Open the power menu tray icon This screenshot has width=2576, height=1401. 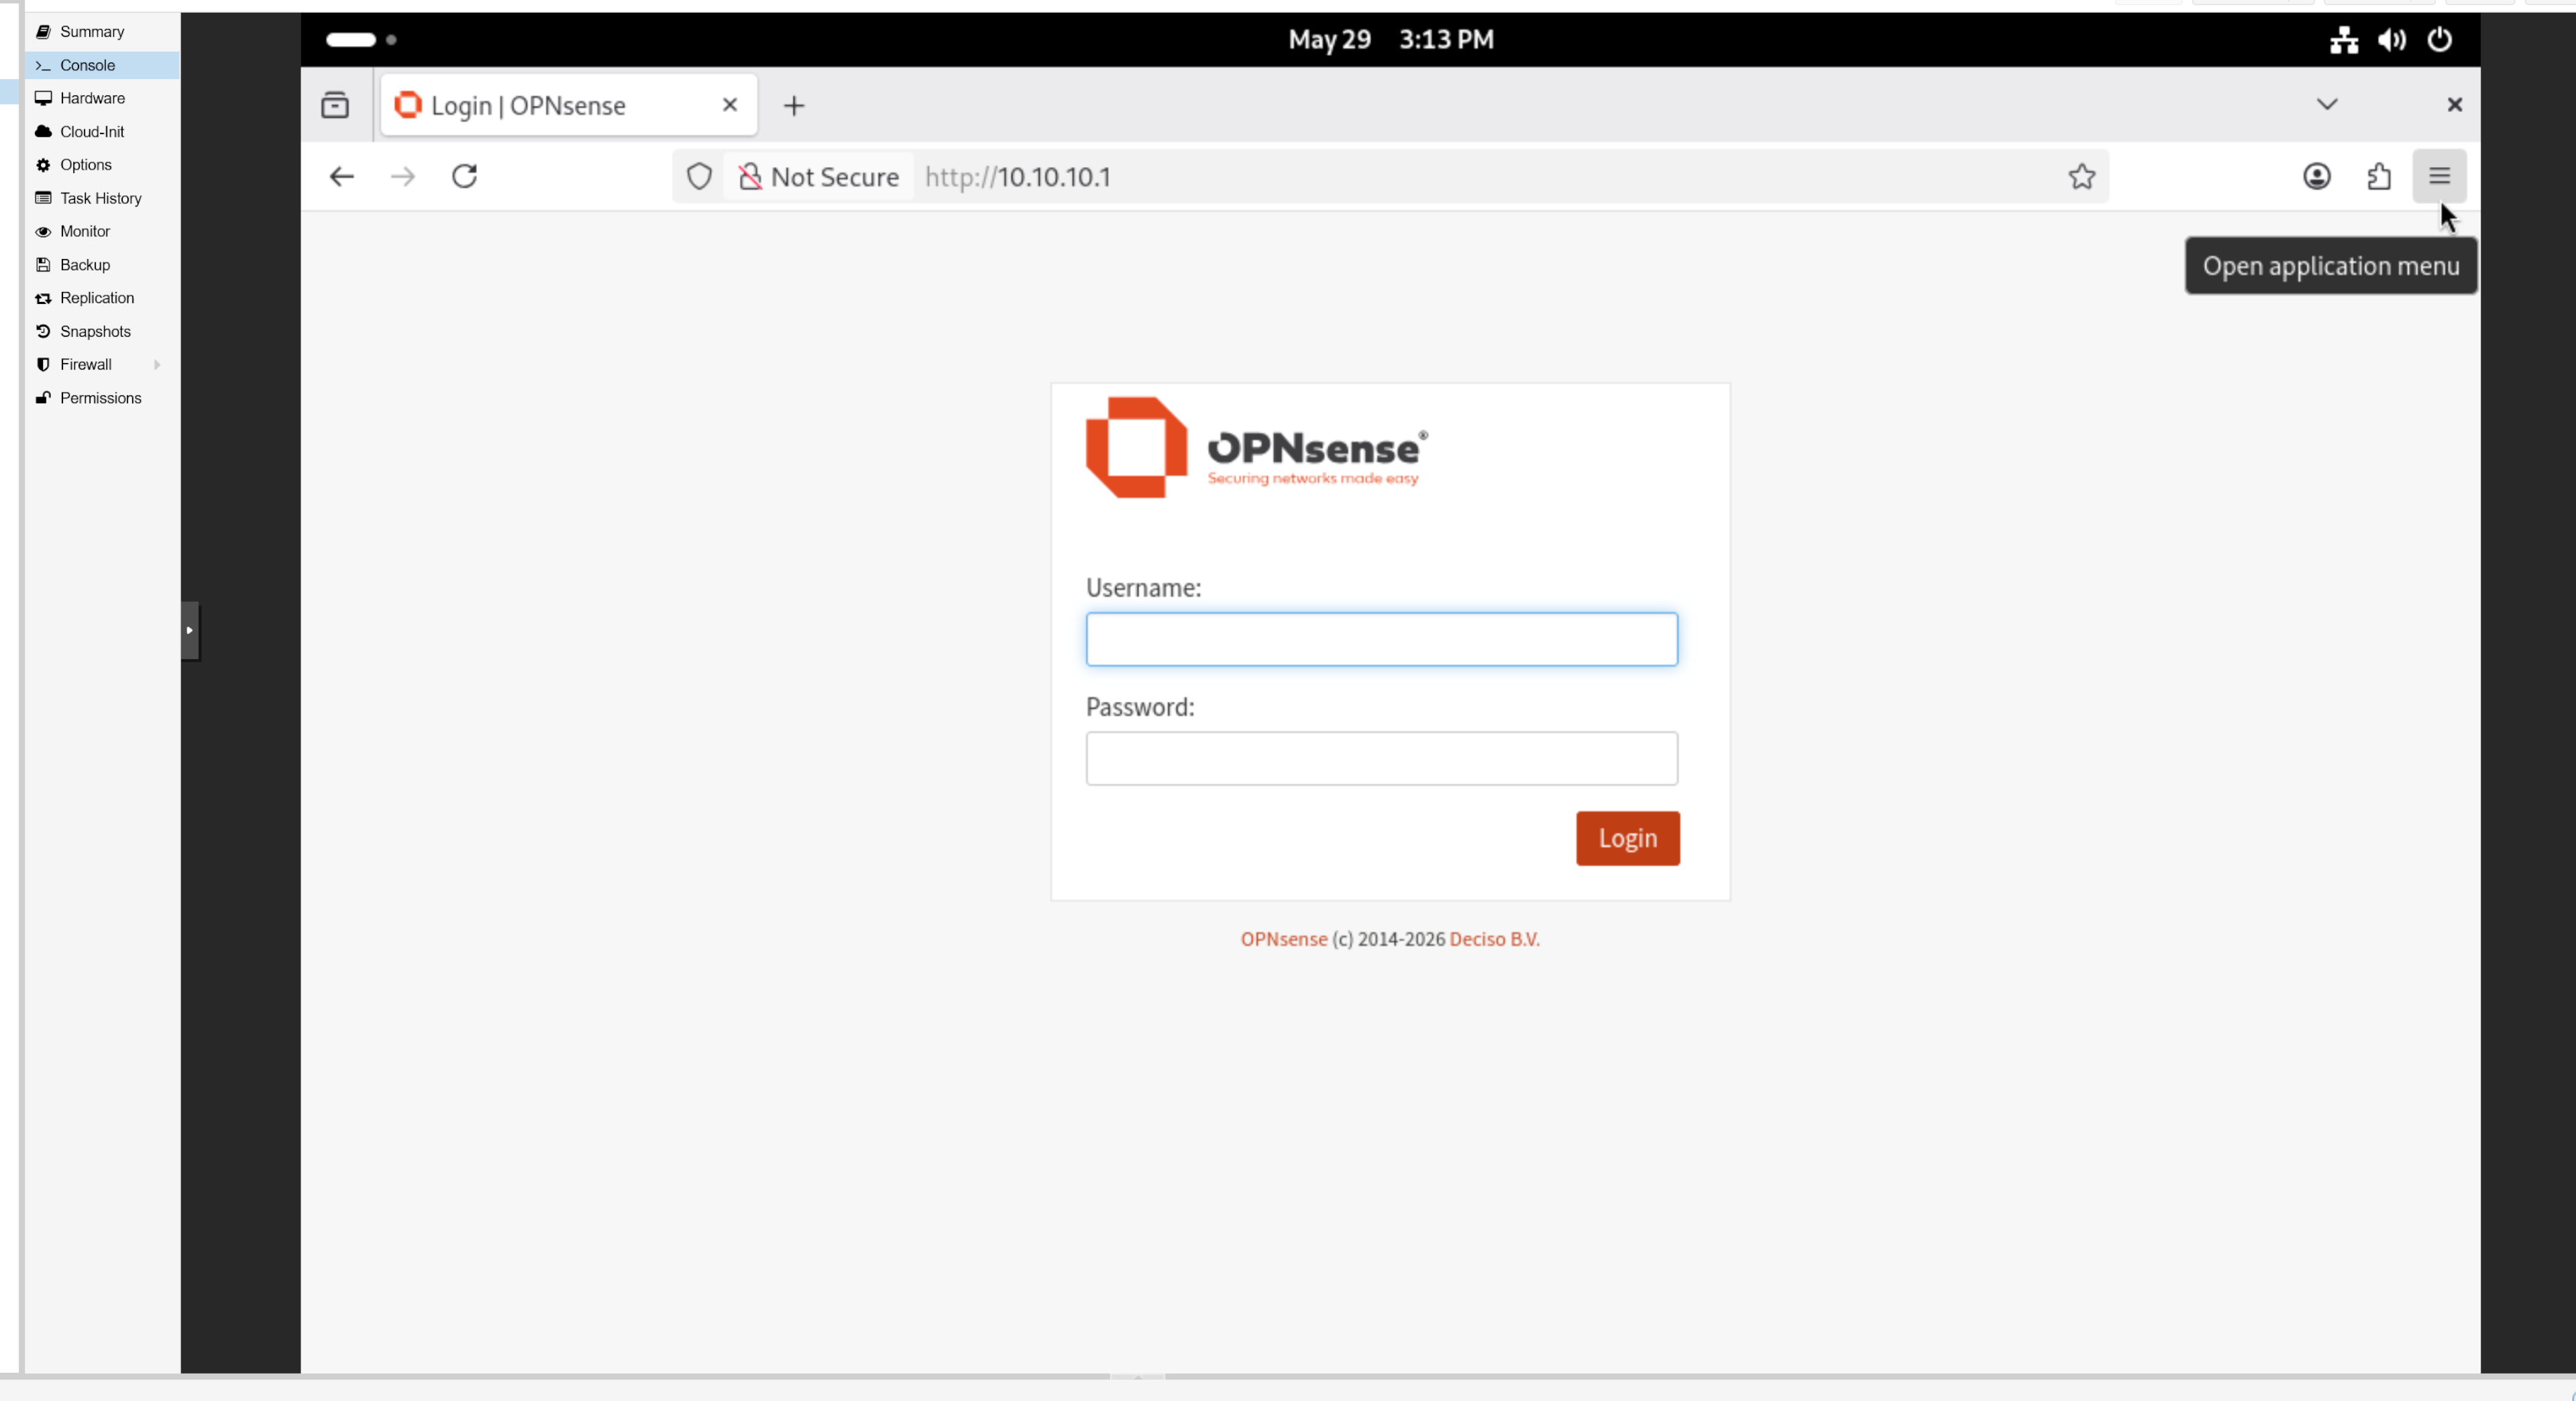tap(2439, 39)
